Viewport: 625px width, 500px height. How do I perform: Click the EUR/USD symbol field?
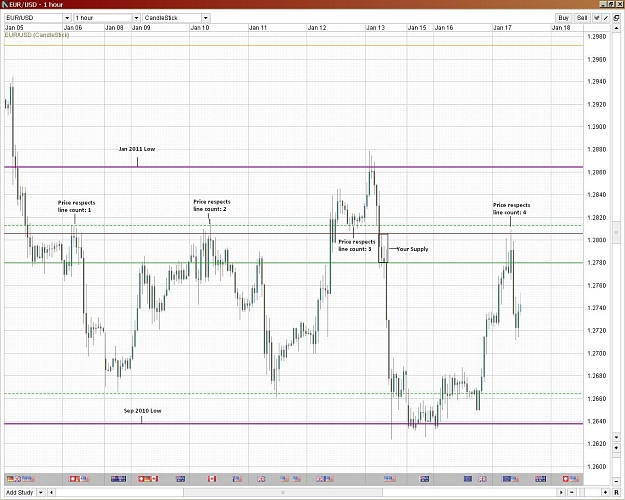33,18
